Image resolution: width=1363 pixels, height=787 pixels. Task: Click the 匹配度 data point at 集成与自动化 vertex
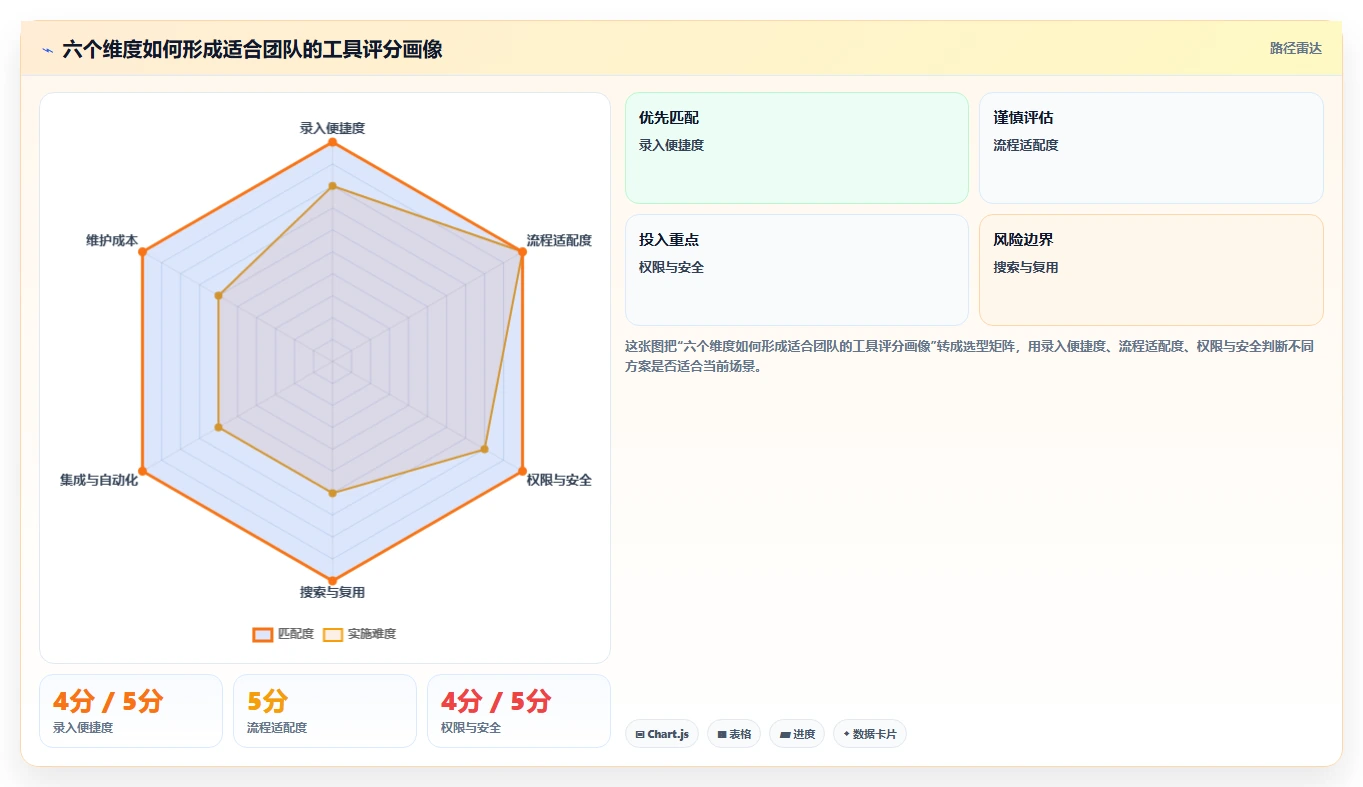point(142,471)
